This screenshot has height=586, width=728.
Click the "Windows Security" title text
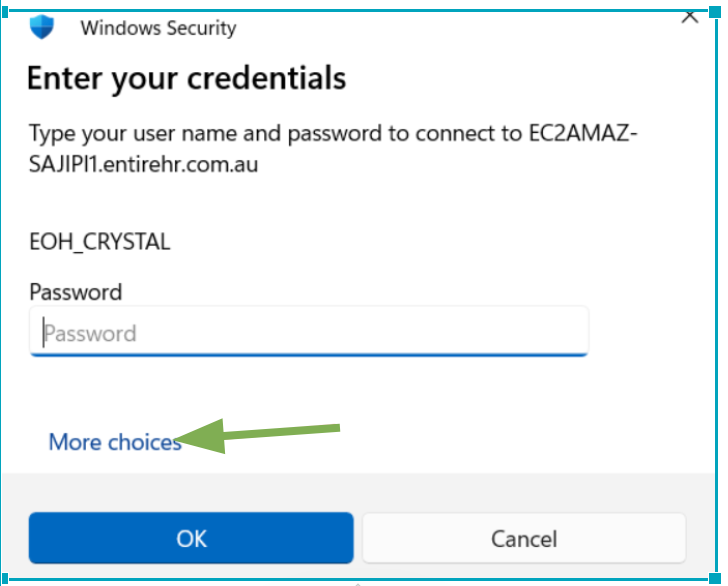158,28
